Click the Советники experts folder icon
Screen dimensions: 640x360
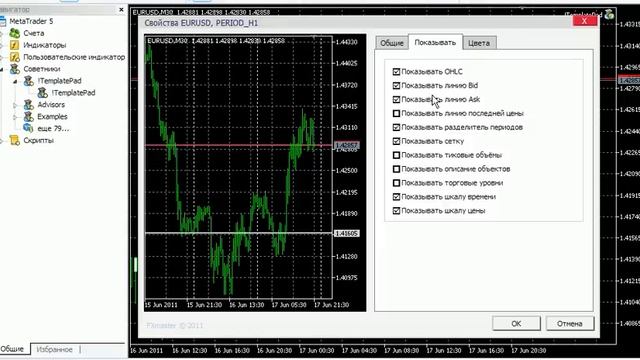tap(15, 69)
